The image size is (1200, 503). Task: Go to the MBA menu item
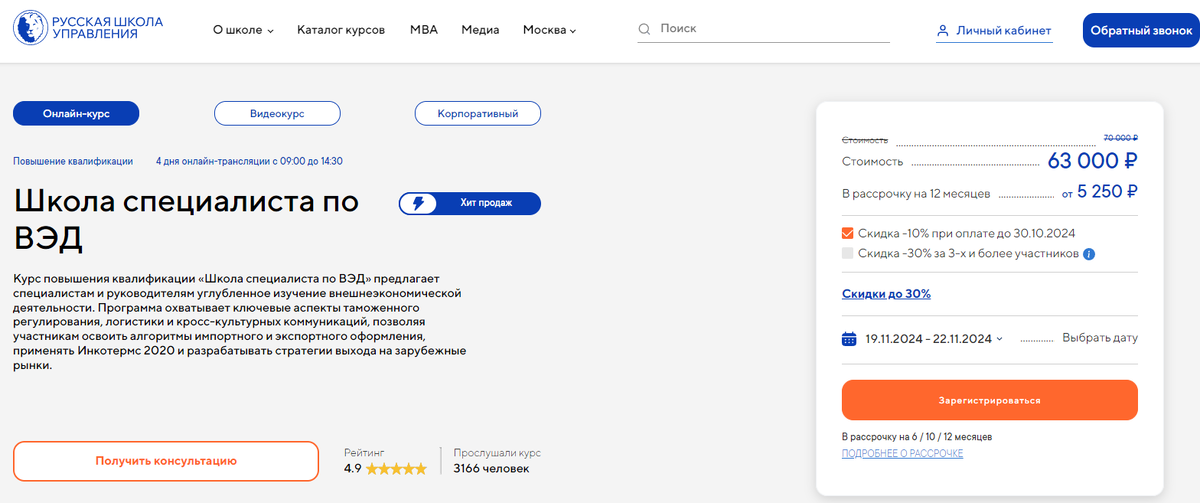(x=424, y=30)
